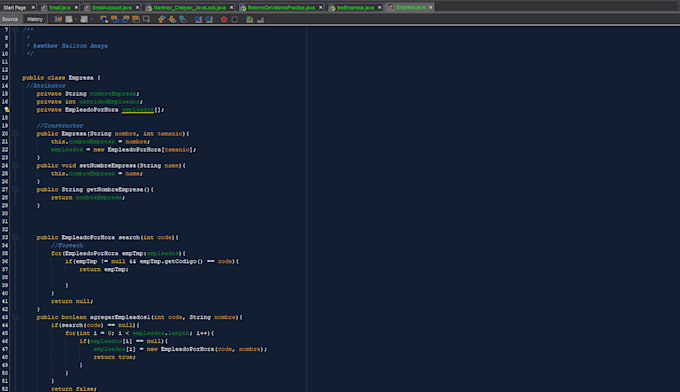
Task: Toggle rectangular selection mode icon
Action: [147, 19]
